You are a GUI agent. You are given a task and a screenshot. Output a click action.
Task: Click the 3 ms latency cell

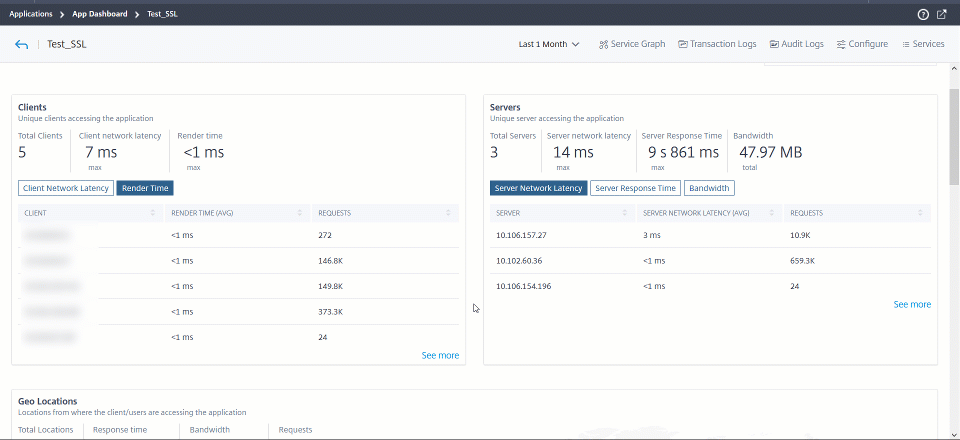pos(650,235)
